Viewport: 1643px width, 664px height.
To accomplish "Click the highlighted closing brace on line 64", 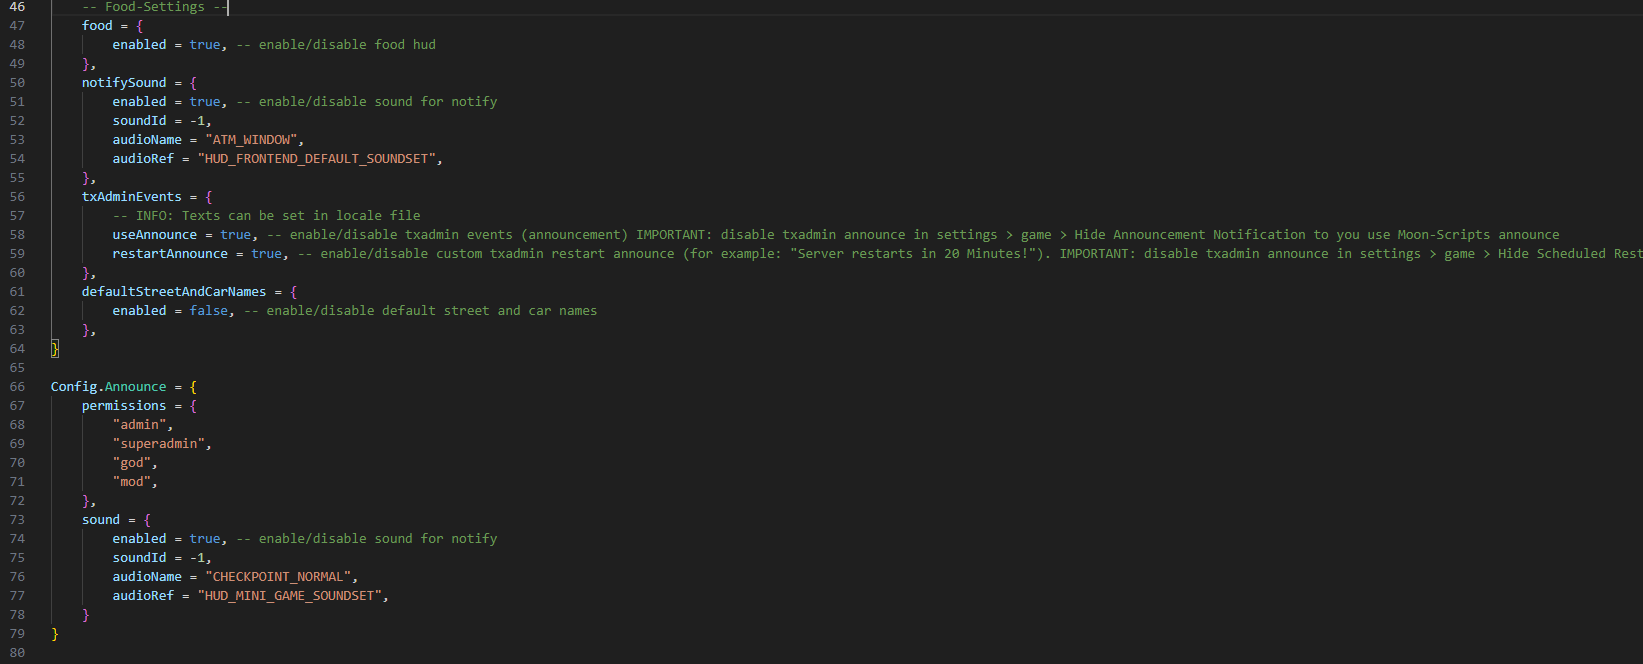I will (55, 349).
